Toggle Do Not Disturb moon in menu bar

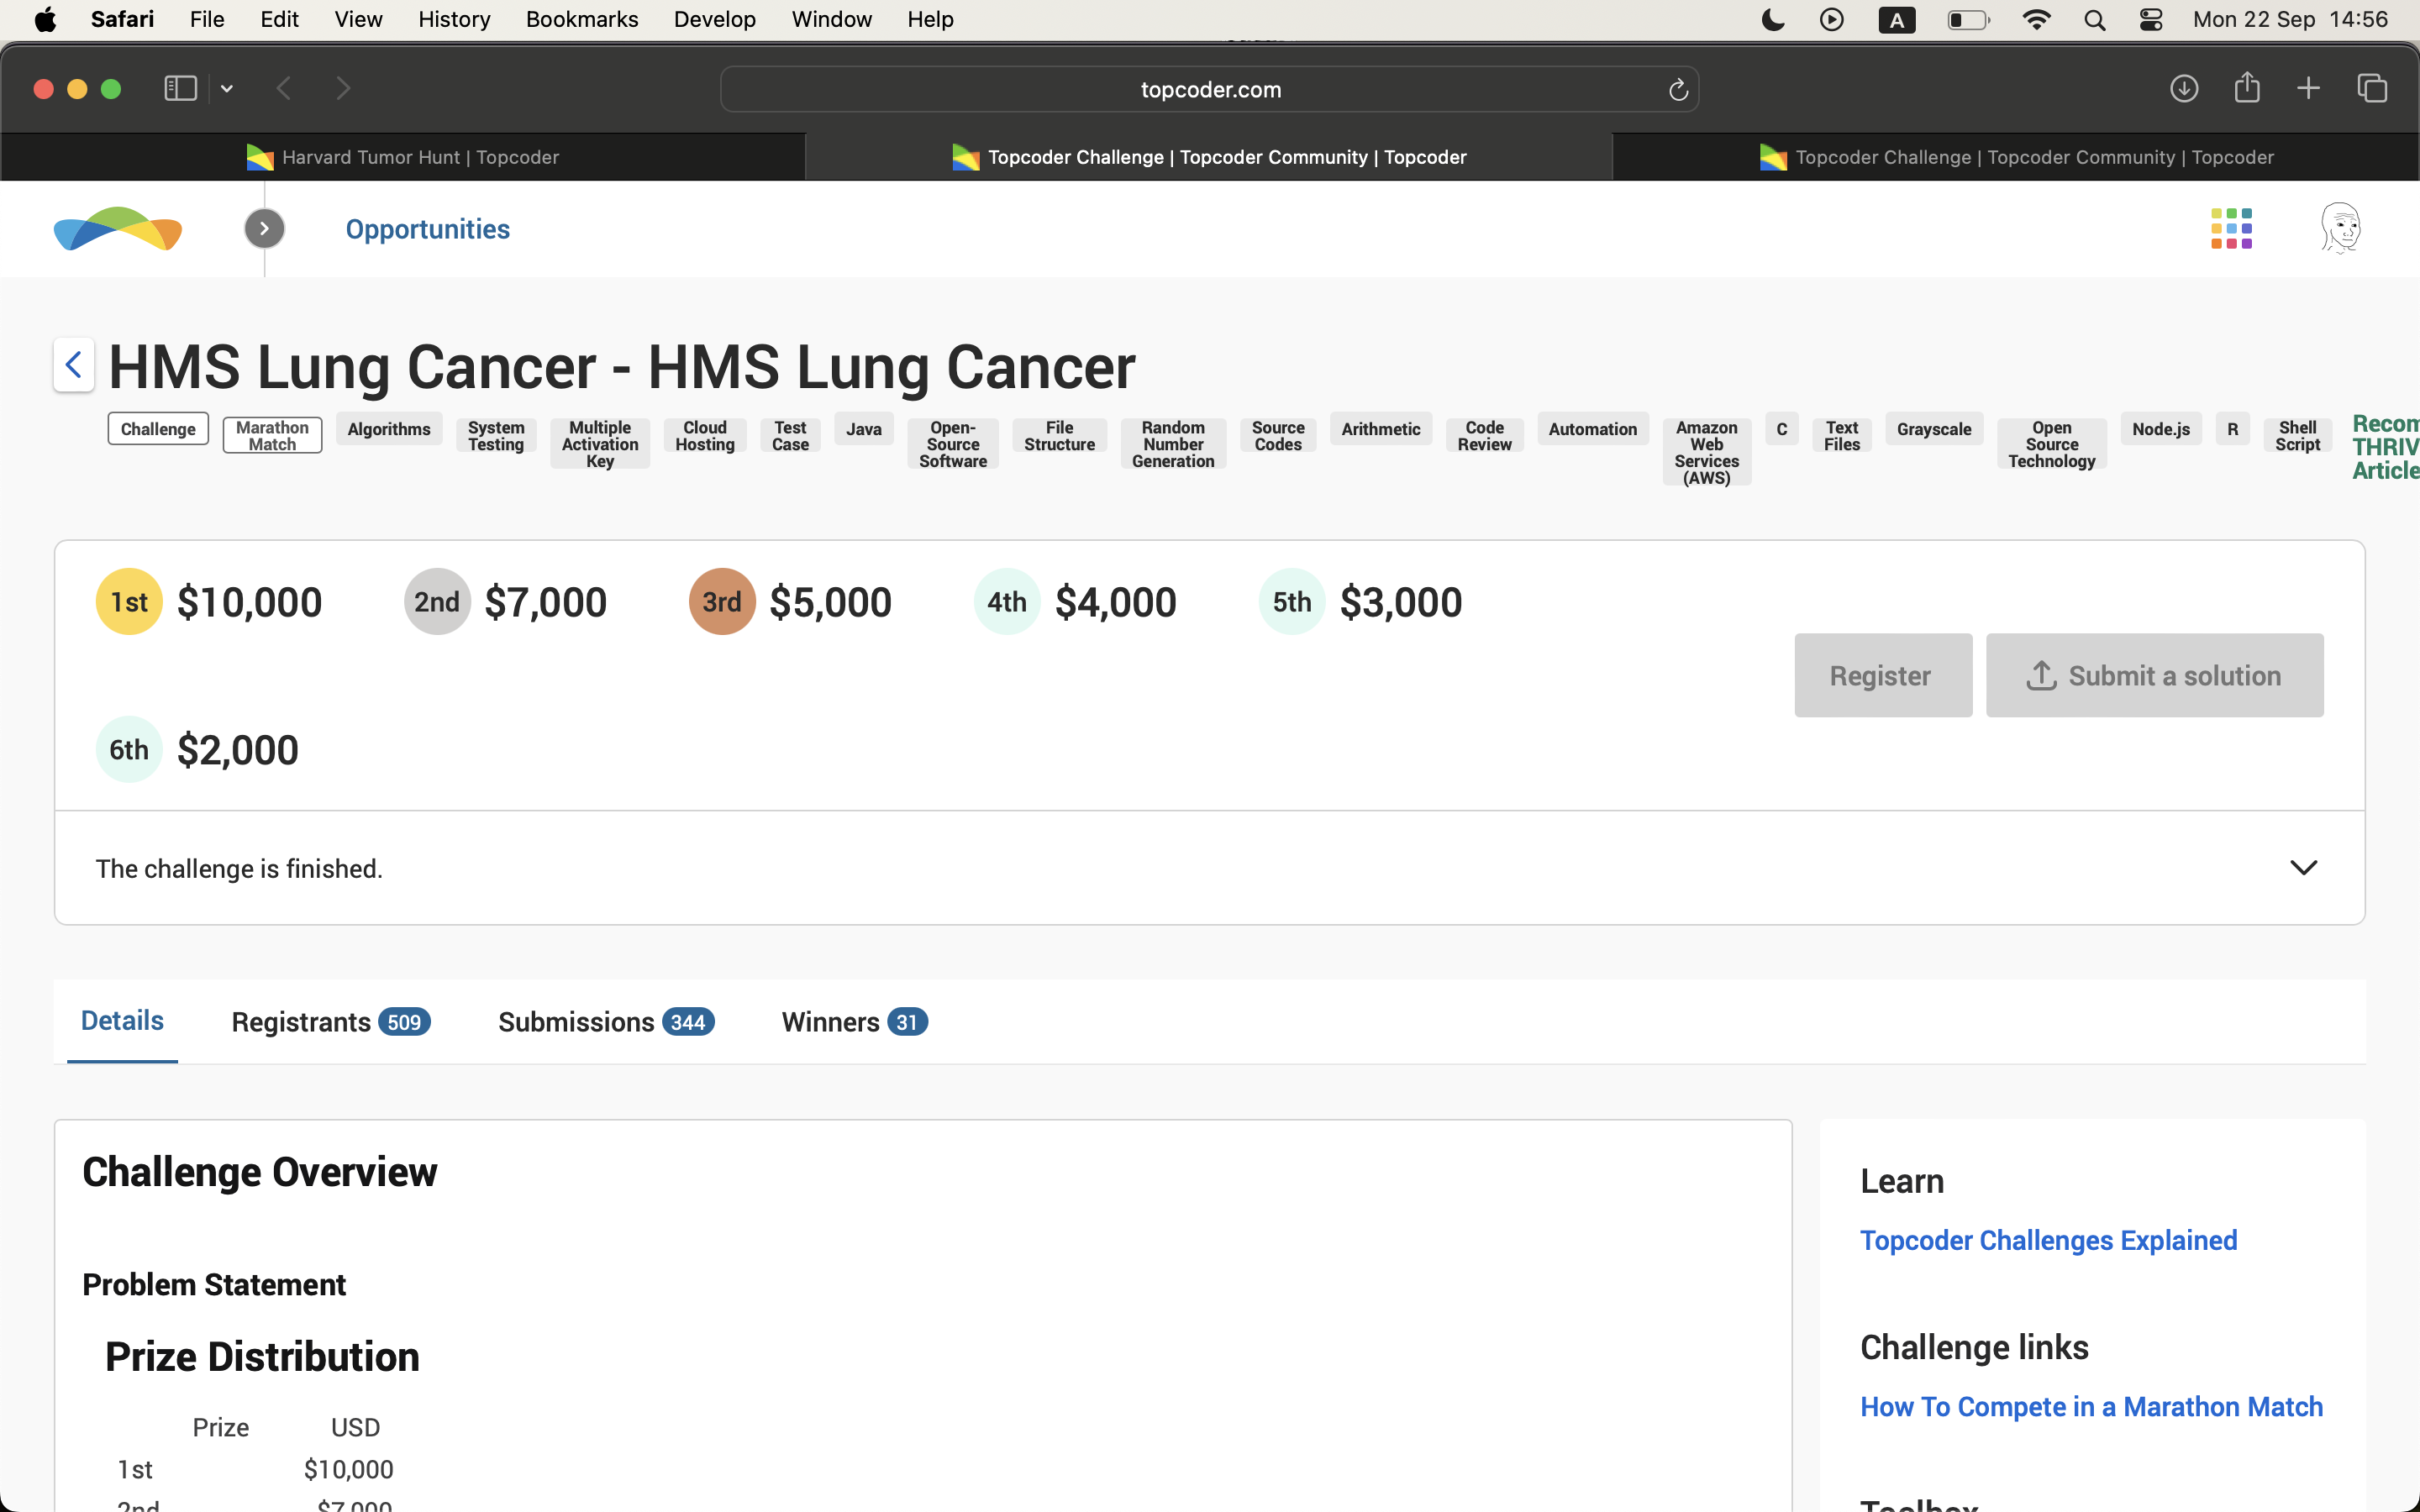(1772, 19)
